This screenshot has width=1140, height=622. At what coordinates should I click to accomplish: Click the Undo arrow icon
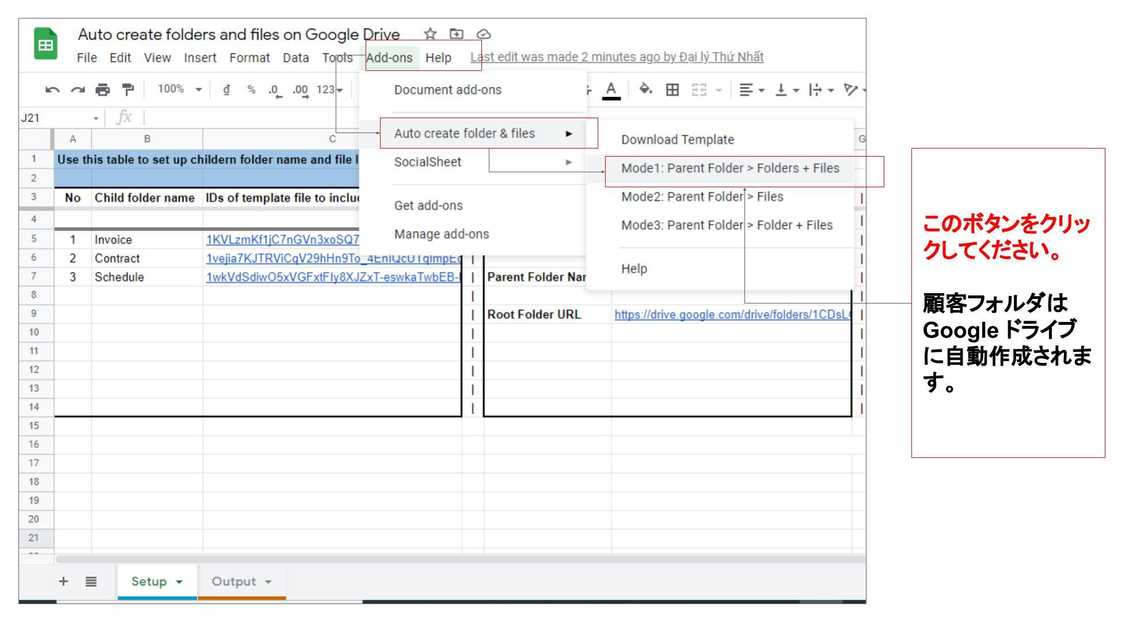[52, 90]
